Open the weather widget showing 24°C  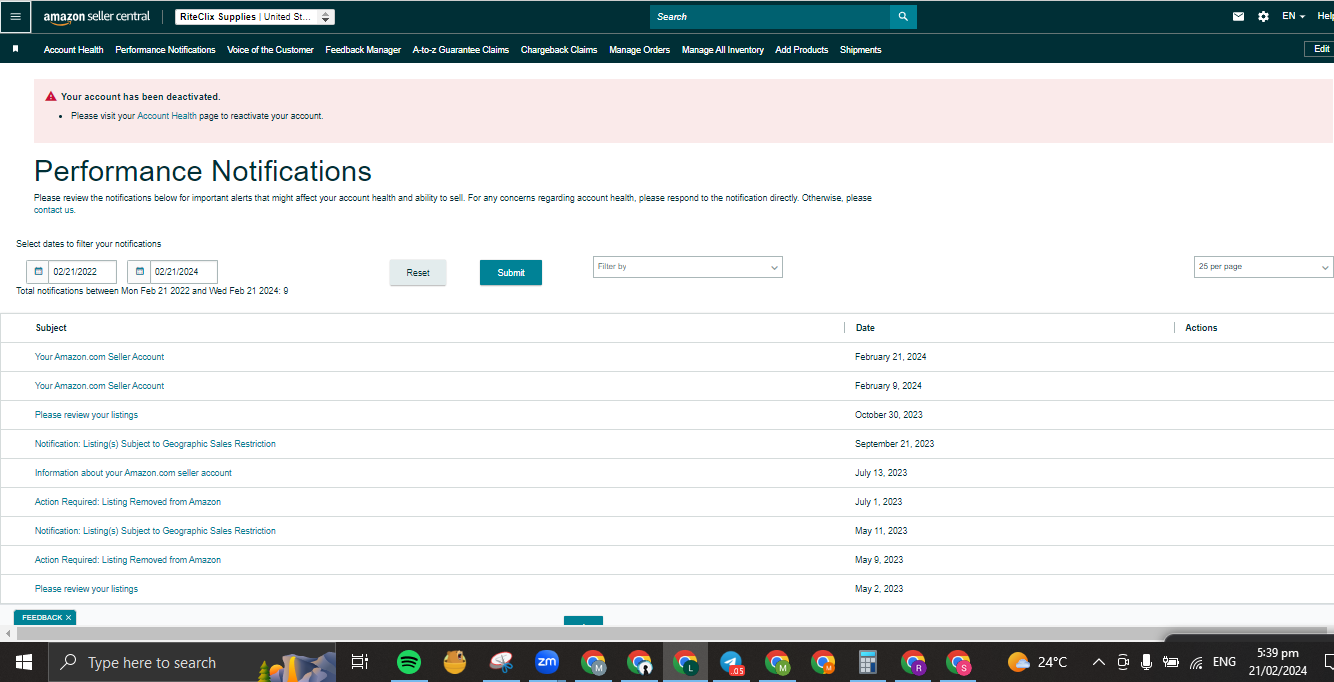click(x=1038, y=662)
